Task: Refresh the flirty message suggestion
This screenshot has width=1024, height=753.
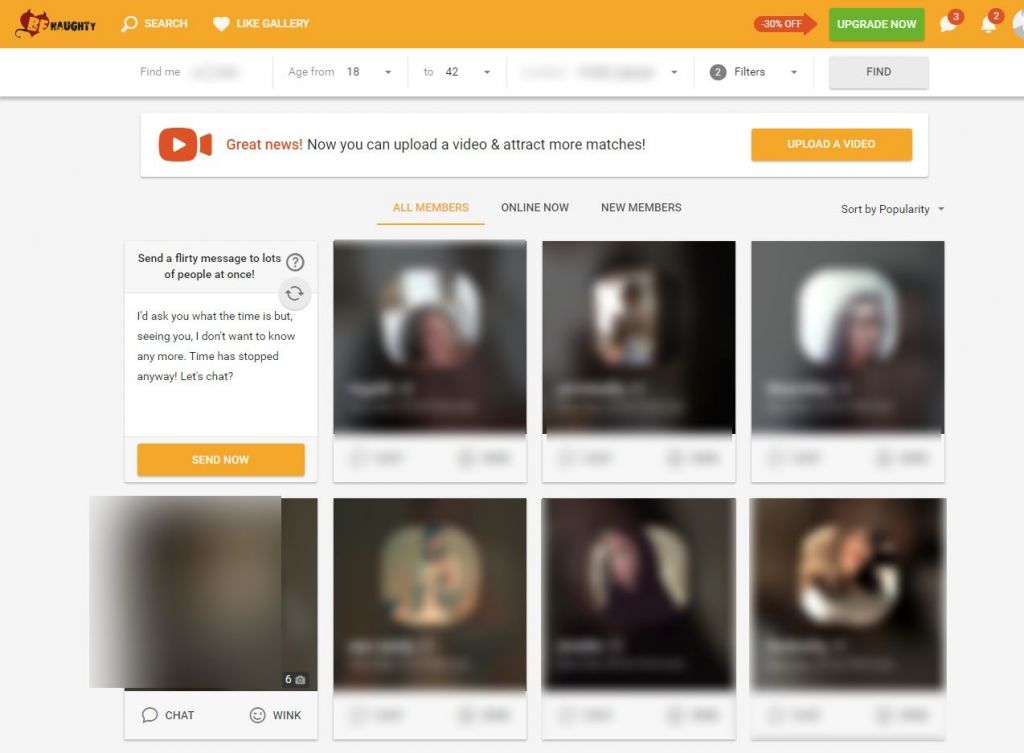Action: (295, 293)
